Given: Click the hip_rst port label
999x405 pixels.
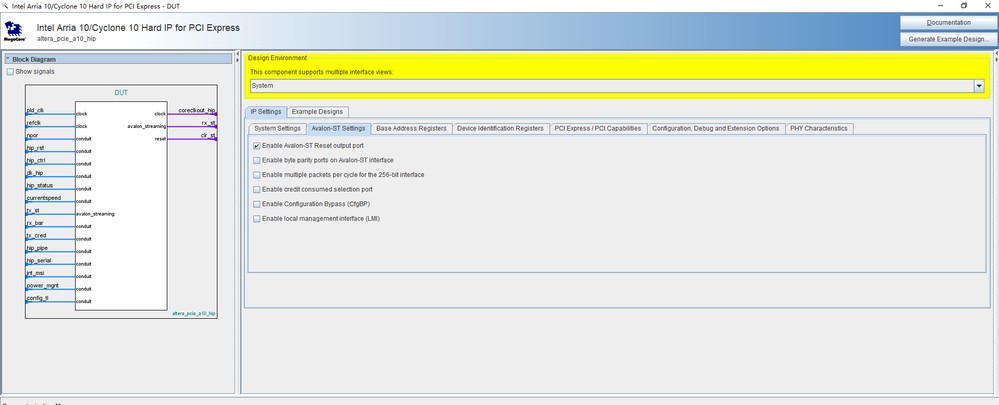Looking at the screenshot, I should tap(35, 148).
